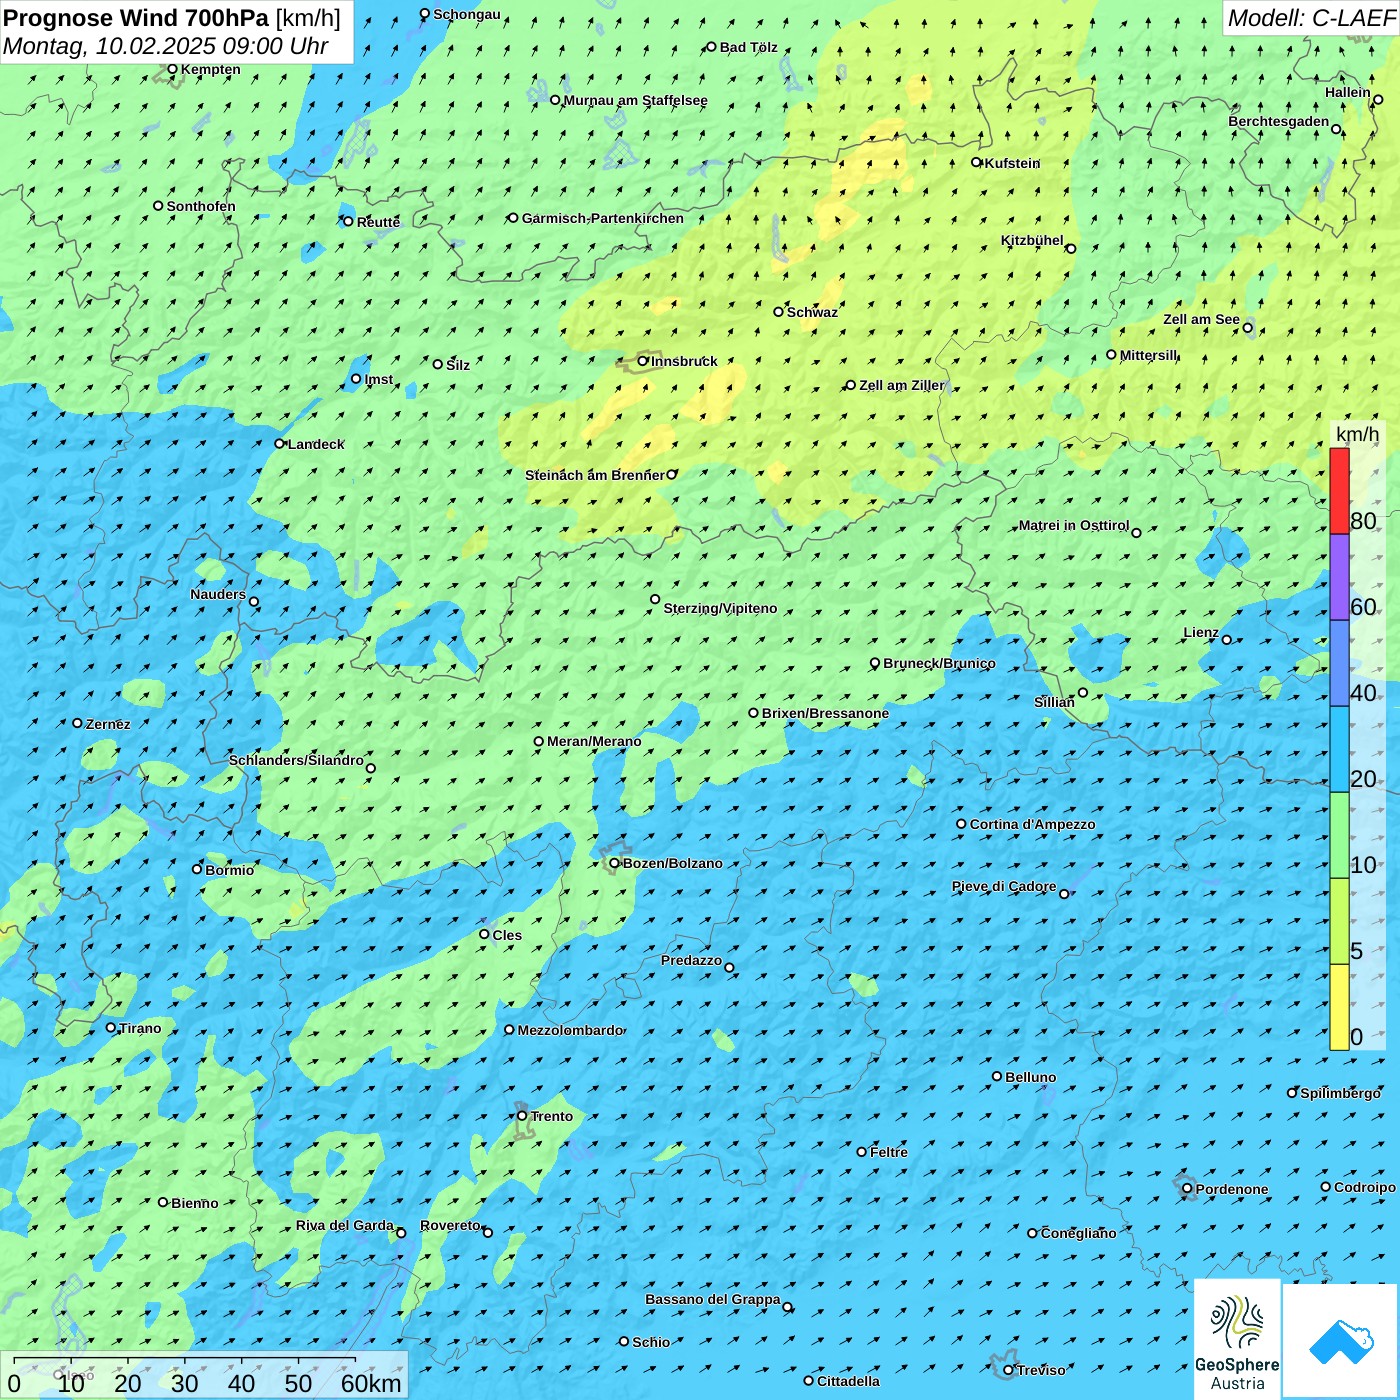Select the Bruneck/Brunico label
The image size is (1400, 1400).
939,663
